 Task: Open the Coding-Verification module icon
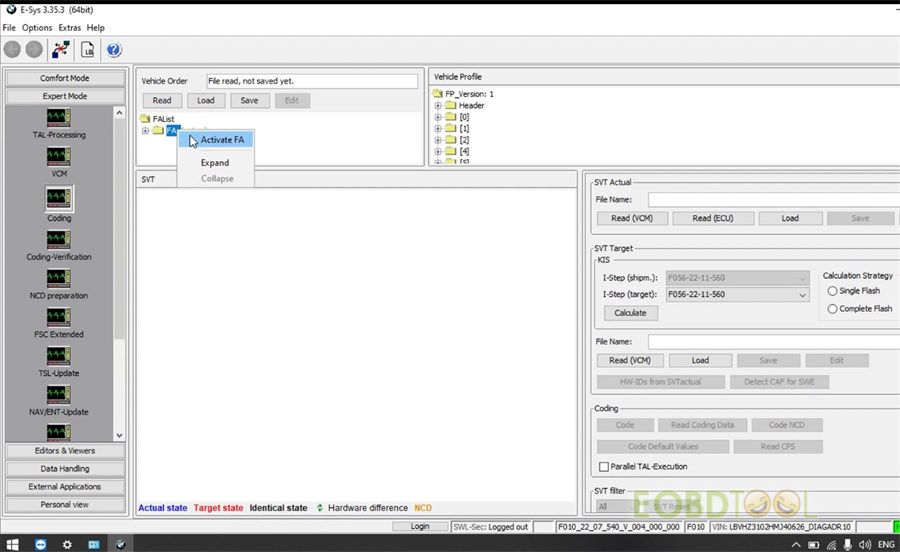point(59,240)
